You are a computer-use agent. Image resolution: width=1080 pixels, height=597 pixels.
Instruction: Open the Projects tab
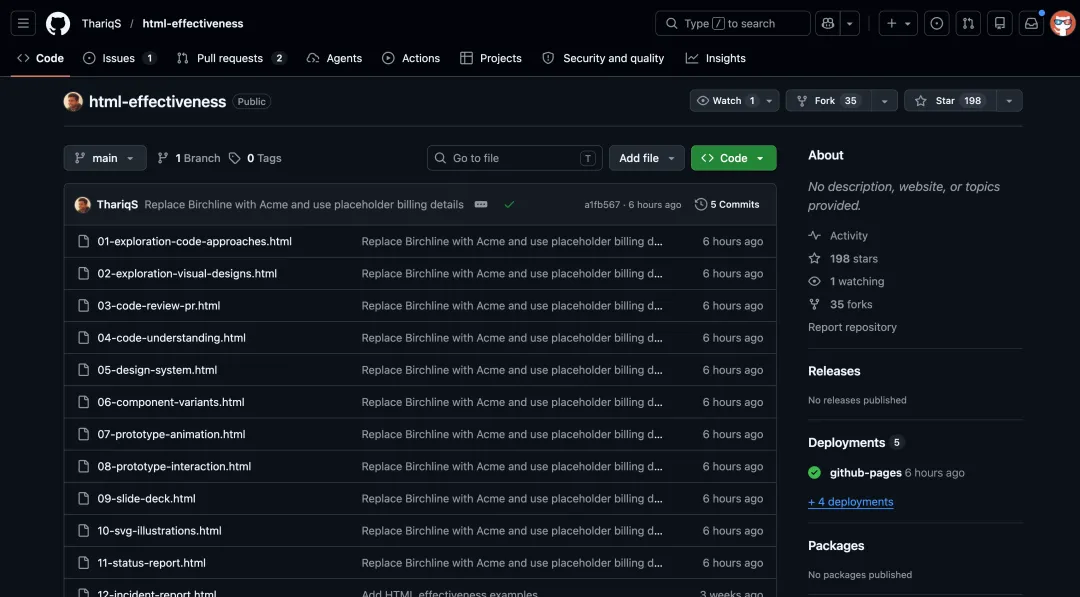[x=491, y=59]
